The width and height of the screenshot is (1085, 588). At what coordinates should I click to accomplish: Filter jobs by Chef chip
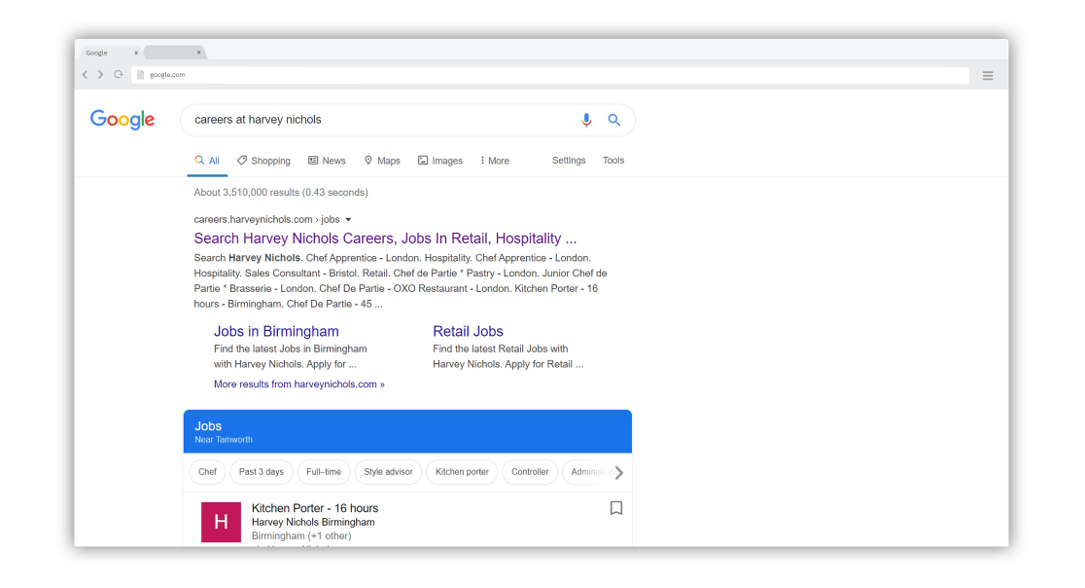pyautogui.click(x=207, y=472)
